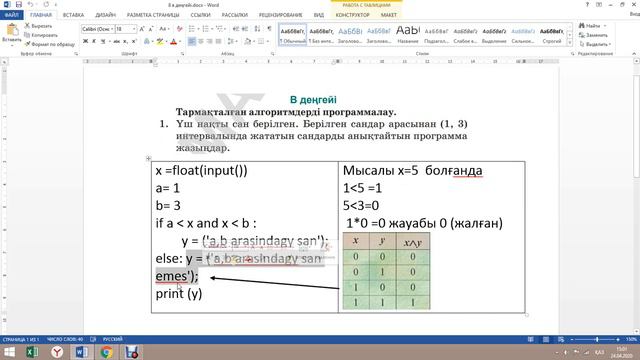Open the ФАЙЛ tab
640x360 pixels.
click(11, 15)
